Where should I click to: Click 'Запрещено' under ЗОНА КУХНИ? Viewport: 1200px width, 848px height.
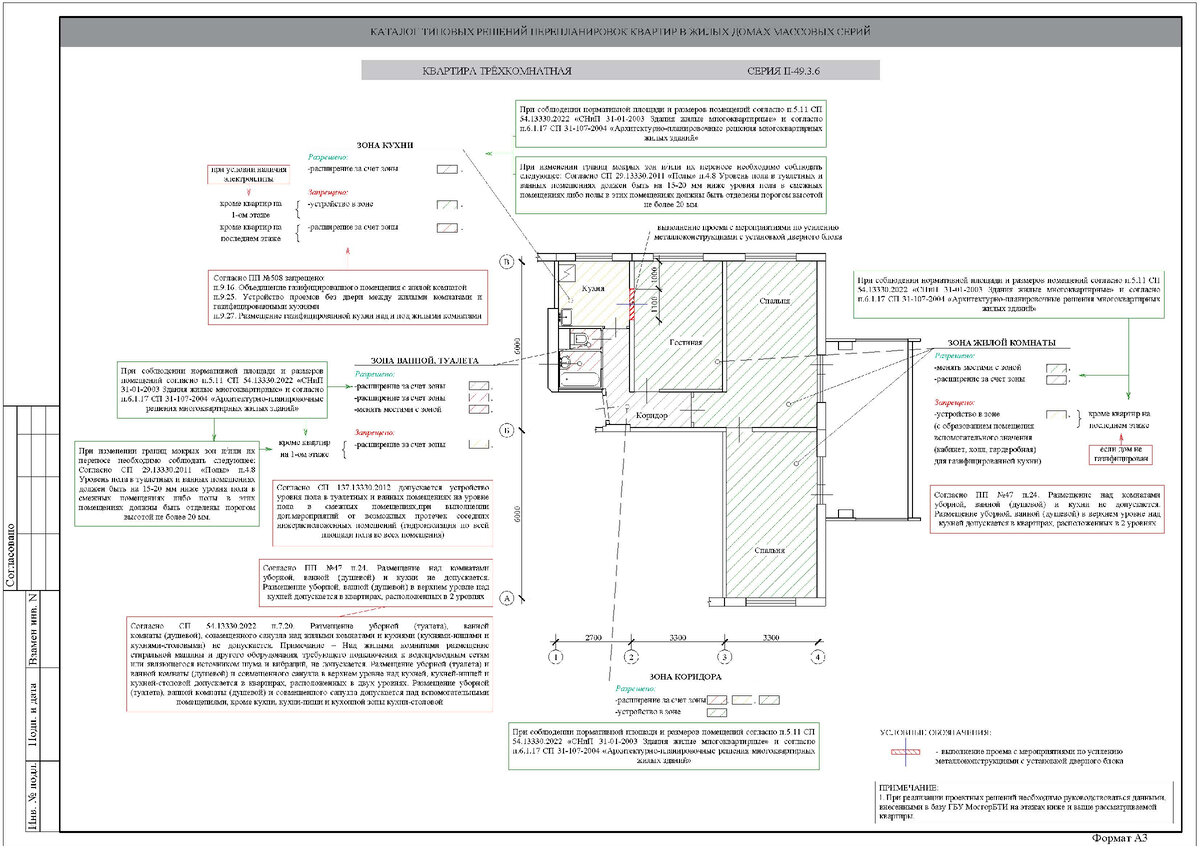pos(327,191)
